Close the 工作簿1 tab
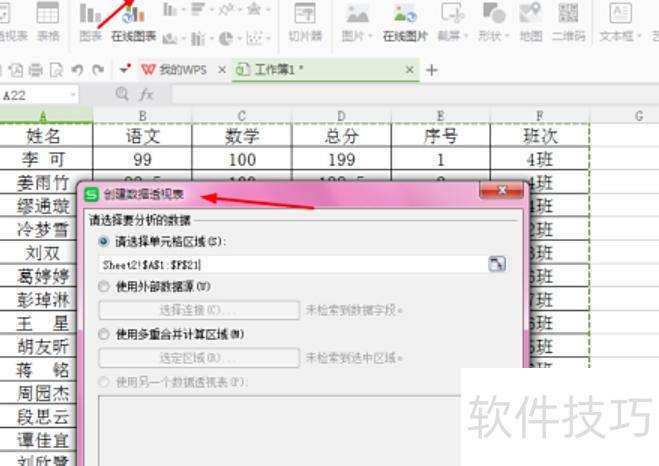The image size is (659, 466). coord(409,70)
